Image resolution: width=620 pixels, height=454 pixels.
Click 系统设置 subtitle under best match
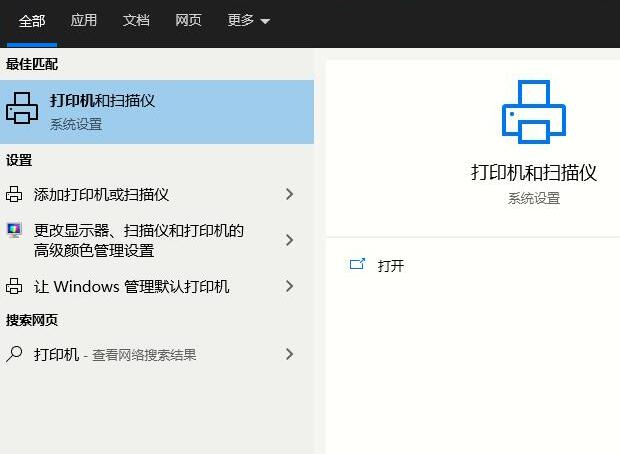[x=76, y=125]
